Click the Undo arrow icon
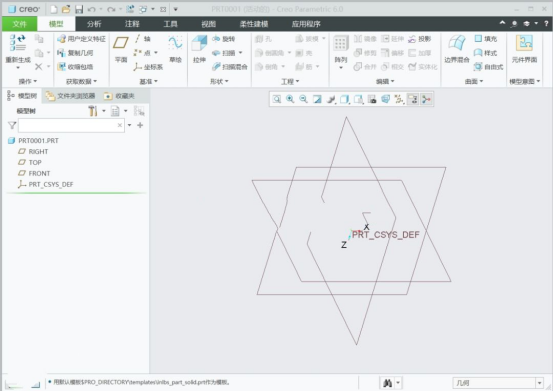553x391 pixels. point(91,10)
